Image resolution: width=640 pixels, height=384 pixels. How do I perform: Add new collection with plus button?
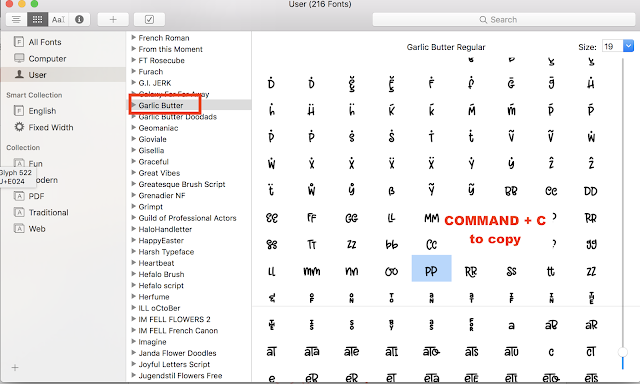(x=15, y=368)
